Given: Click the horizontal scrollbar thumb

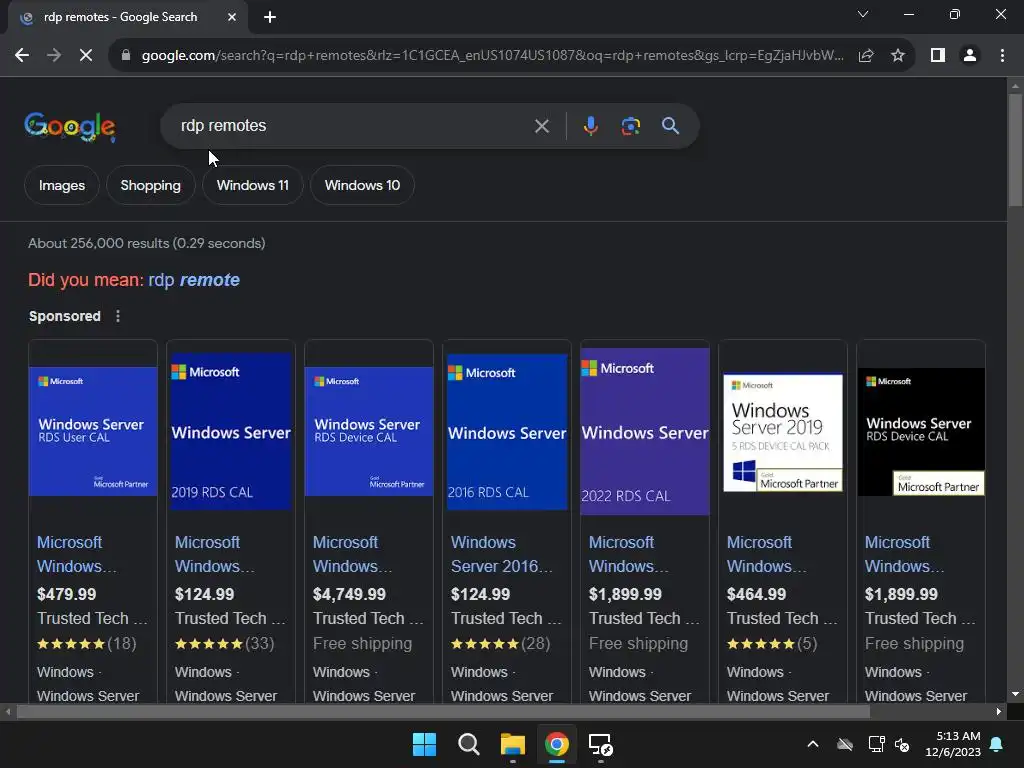Looking at the screenshot, I should (443, 712).
